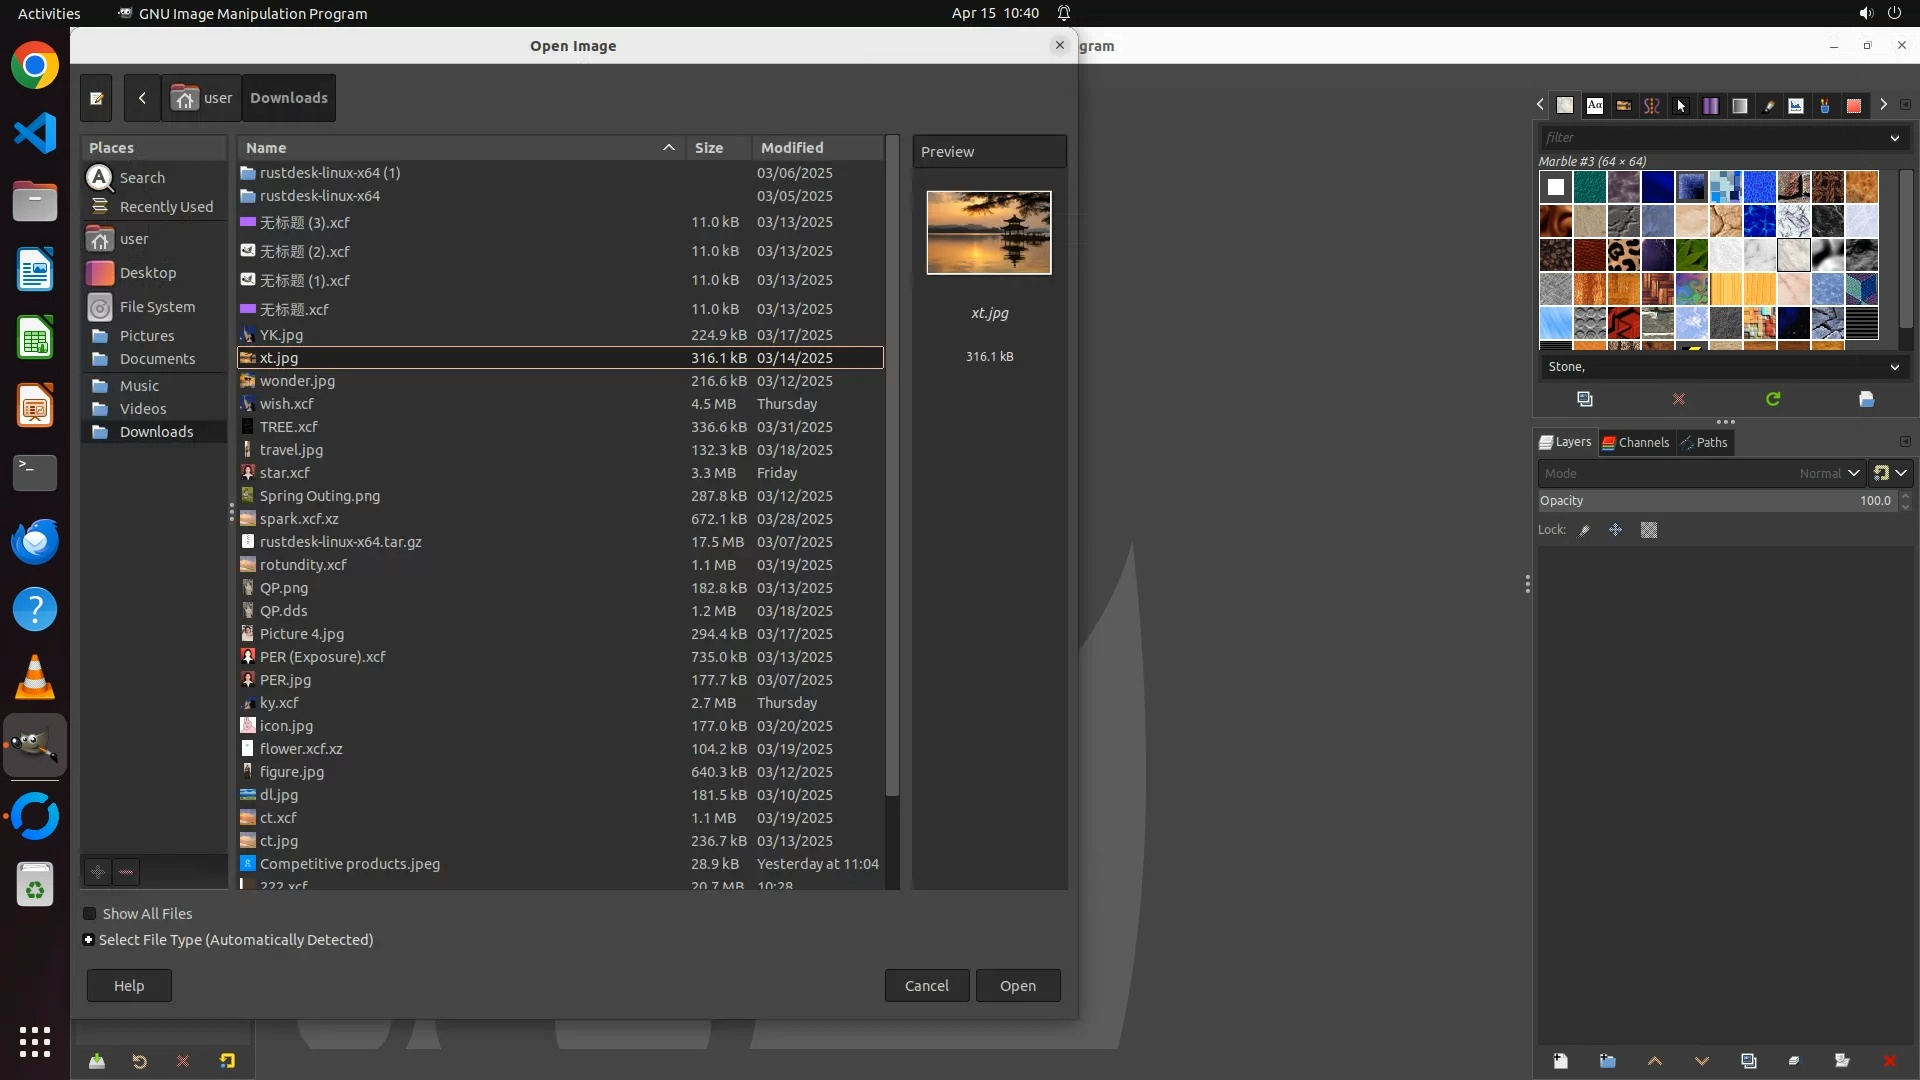Screen dimensions: 1920x1080
Task: Click the refresh patterns green arrow icon
Action: pos(1772,399)
